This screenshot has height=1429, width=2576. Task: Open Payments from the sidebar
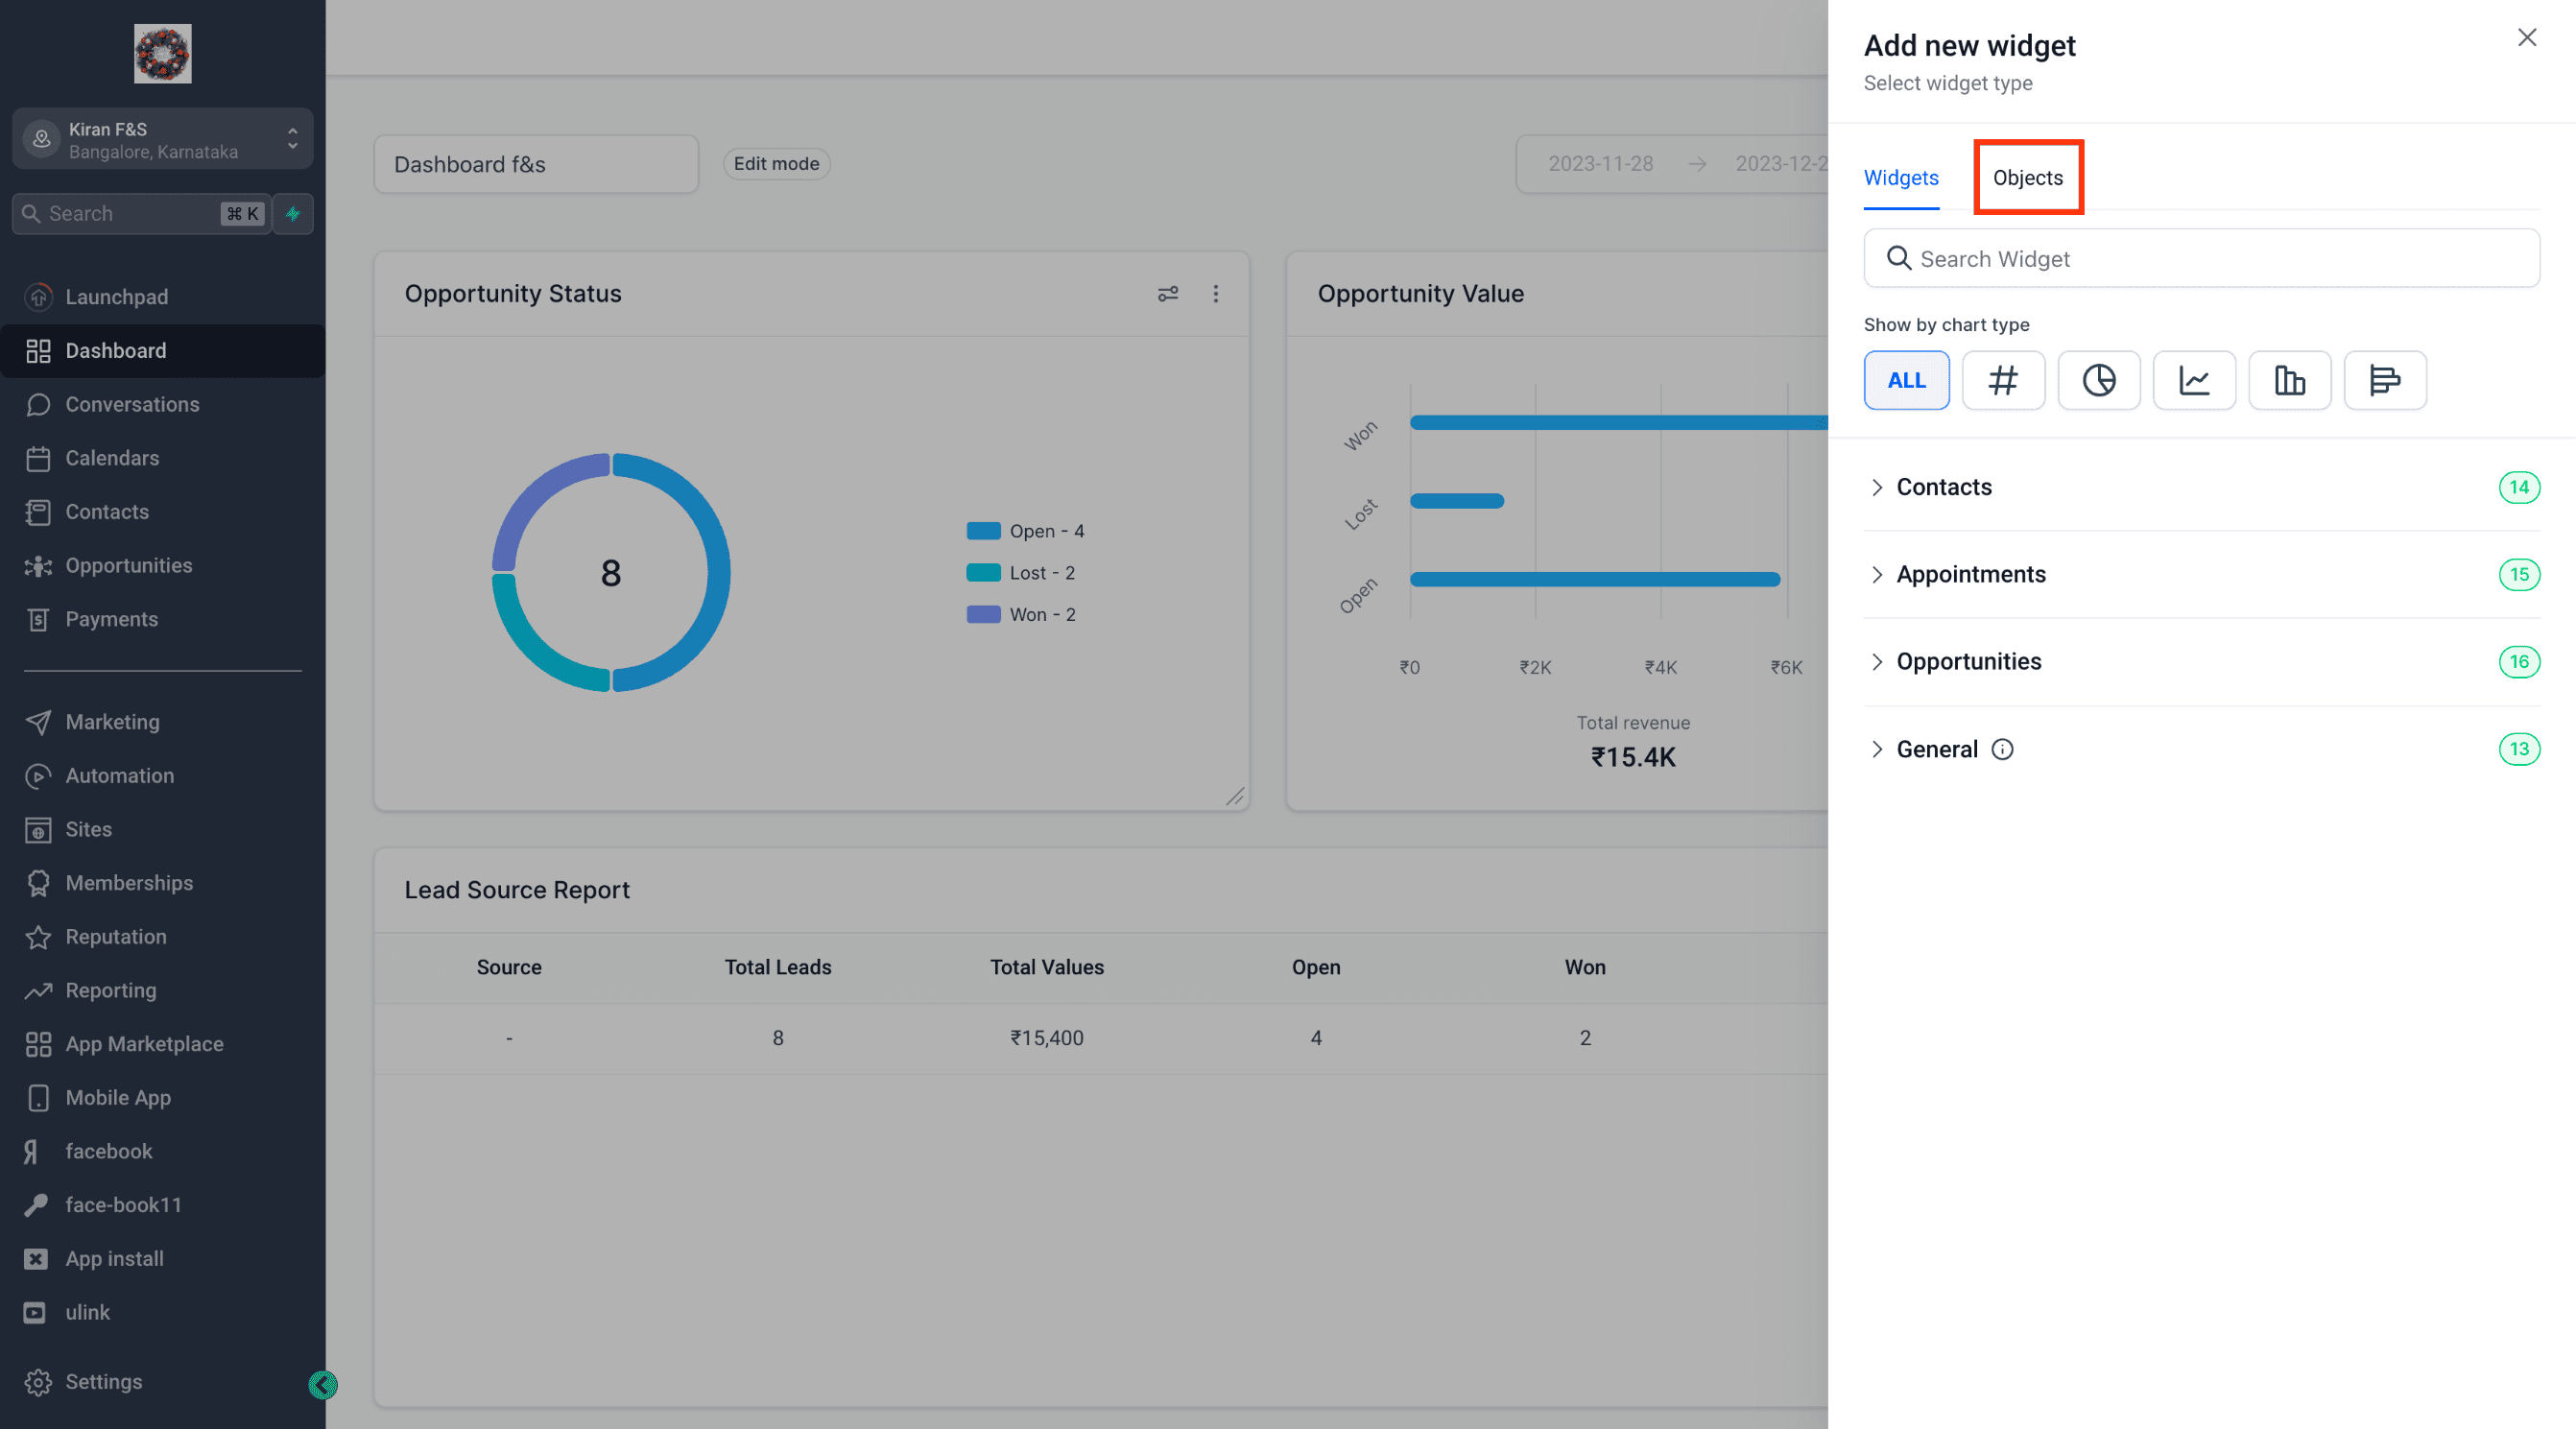click(x=162, y=619)
